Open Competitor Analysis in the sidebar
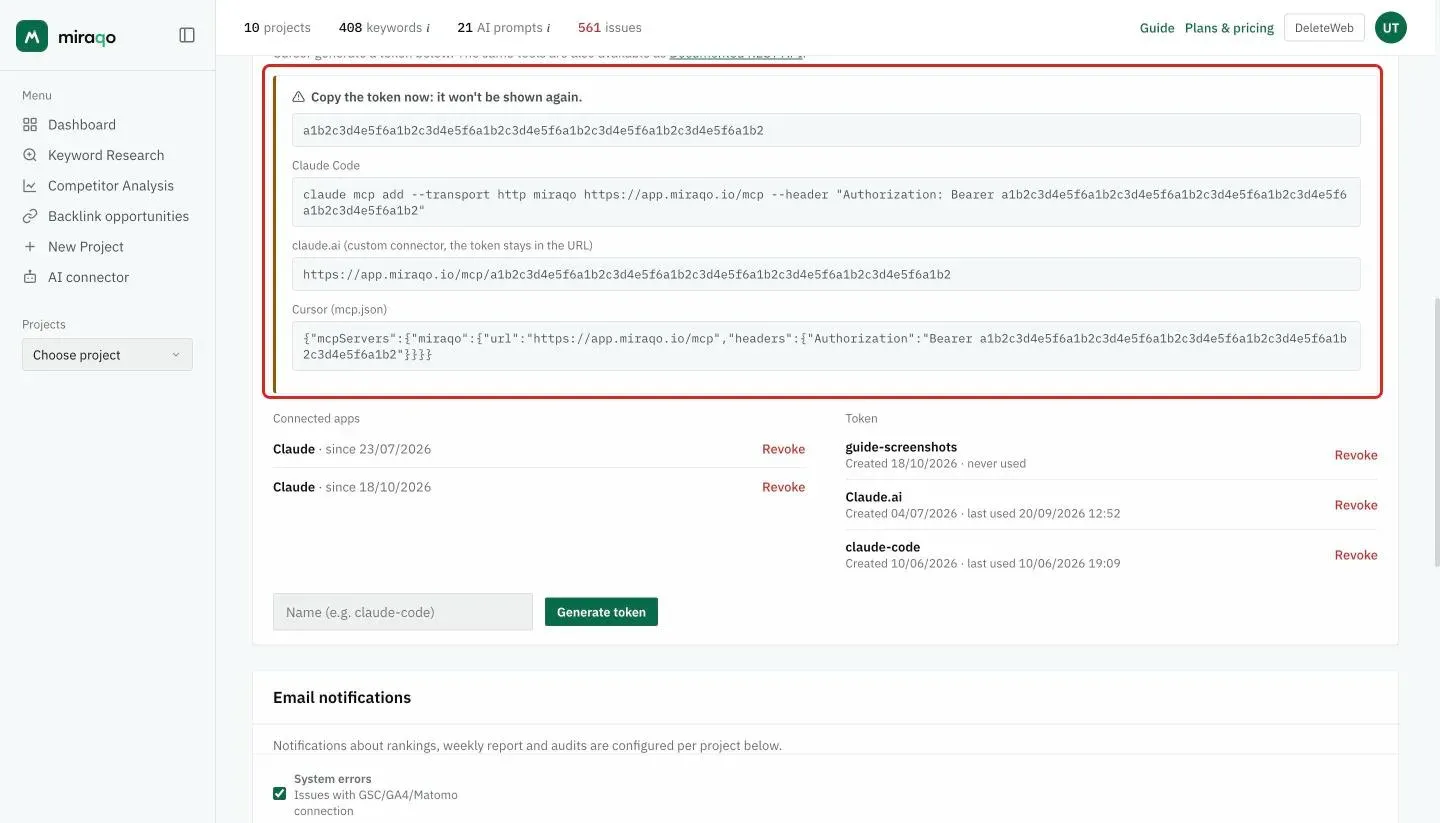Viewport: 1440px width, 823px height. [111, 186]
